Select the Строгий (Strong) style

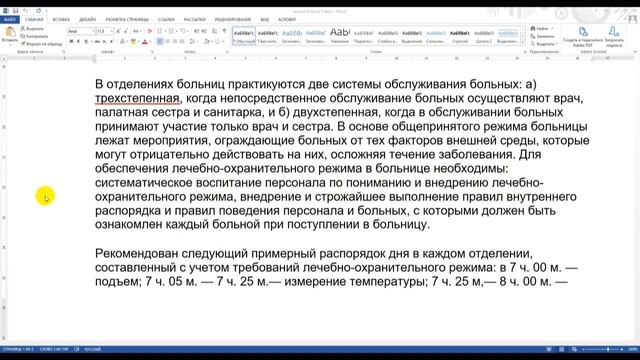[460, 36]
